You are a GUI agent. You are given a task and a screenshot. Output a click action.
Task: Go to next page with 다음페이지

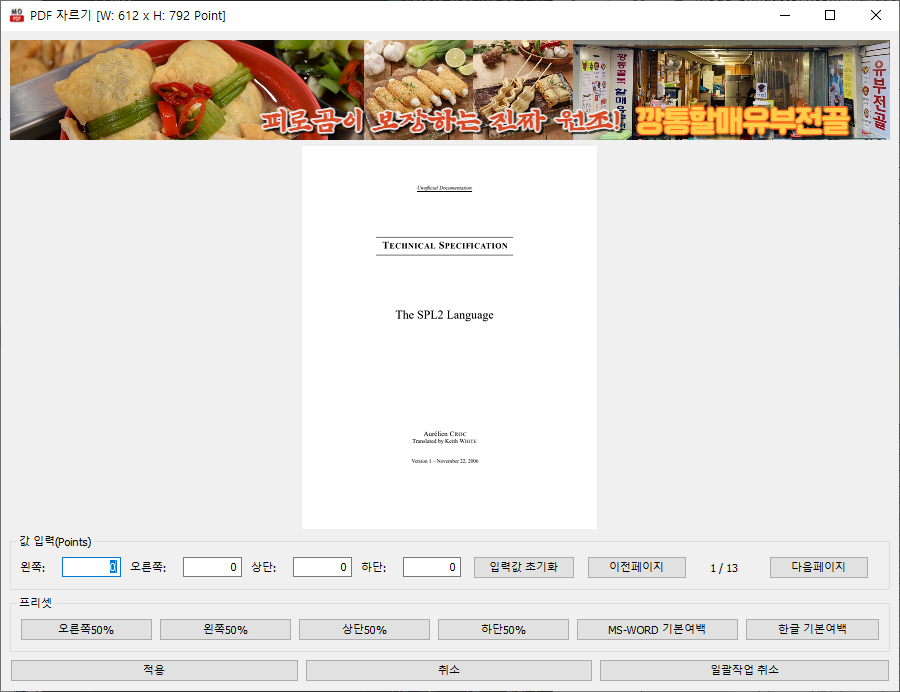click(818, 567)
